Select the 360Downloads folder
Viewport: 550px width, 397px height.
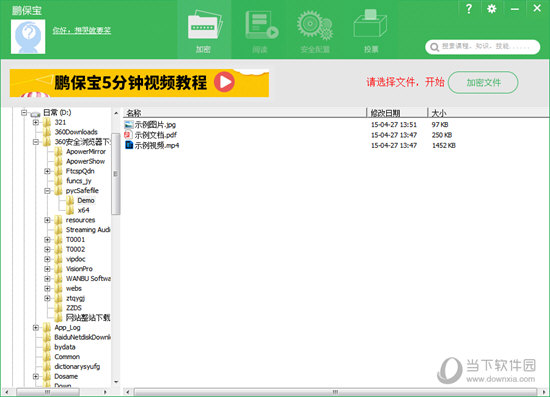tap(76, 132)
